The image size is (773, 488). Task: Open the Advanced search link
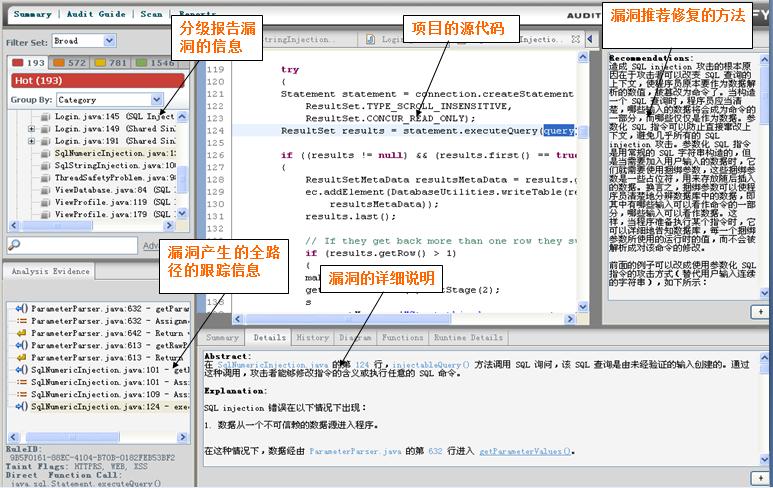151,245
